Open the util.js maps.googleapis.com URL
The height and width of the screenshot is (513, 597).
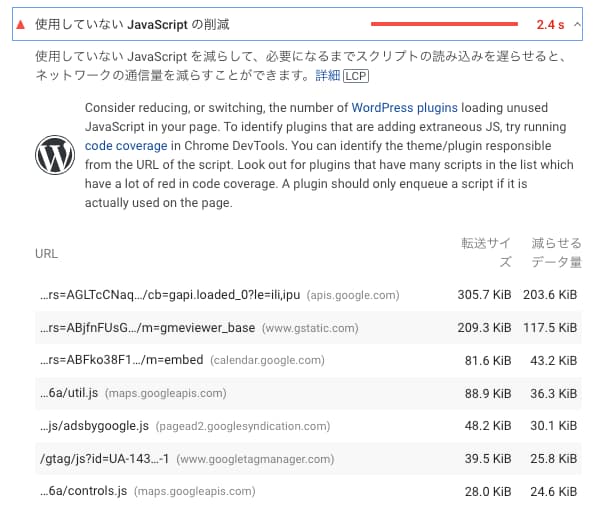133,393
